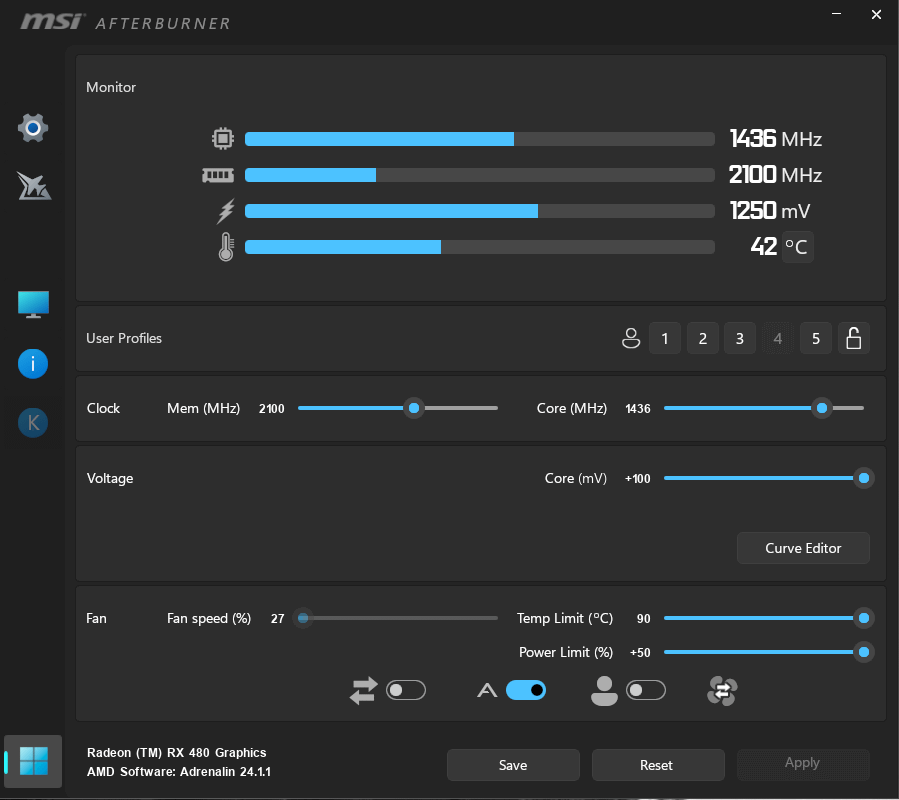Click the Power Limit value +50
The image size is (899, 800).
coord(640,653)
